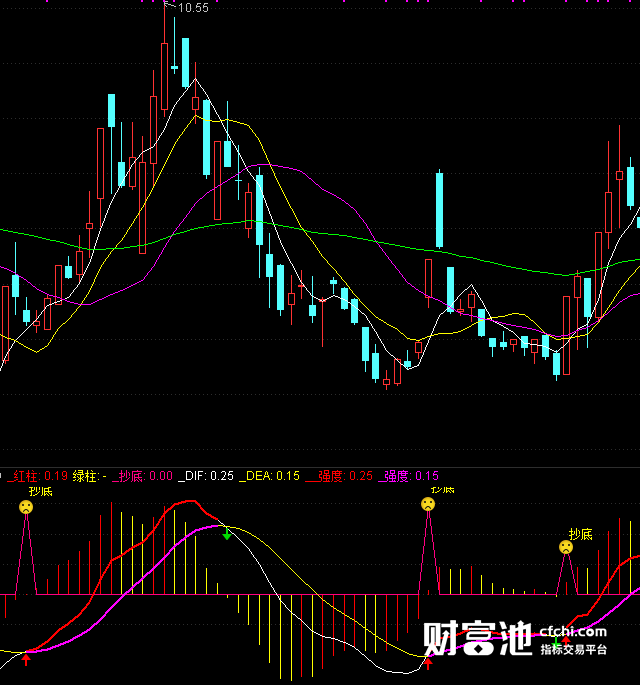
Task: Click the 10.55 high price label
Action: [194, 8]
